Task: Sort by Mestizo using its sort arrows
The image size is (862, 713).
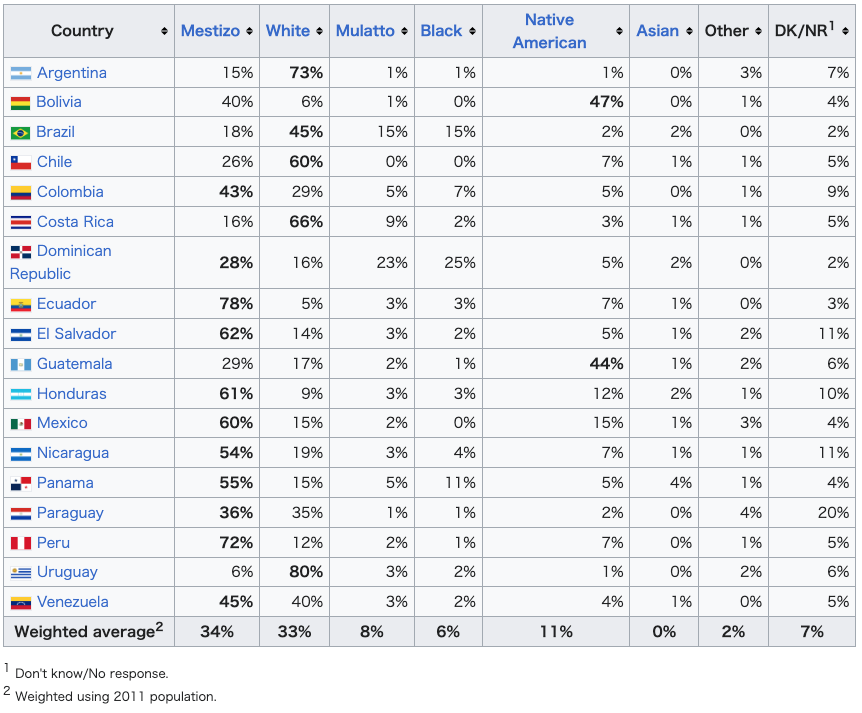Action: point(250,31)
